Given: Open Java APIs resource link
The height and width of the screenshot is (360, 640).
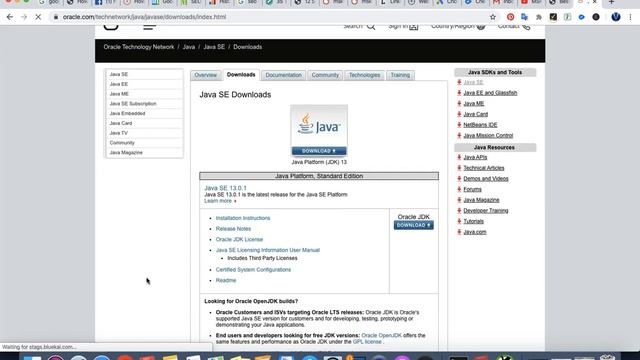Looking at the screenshot, I should click(475, 157).
